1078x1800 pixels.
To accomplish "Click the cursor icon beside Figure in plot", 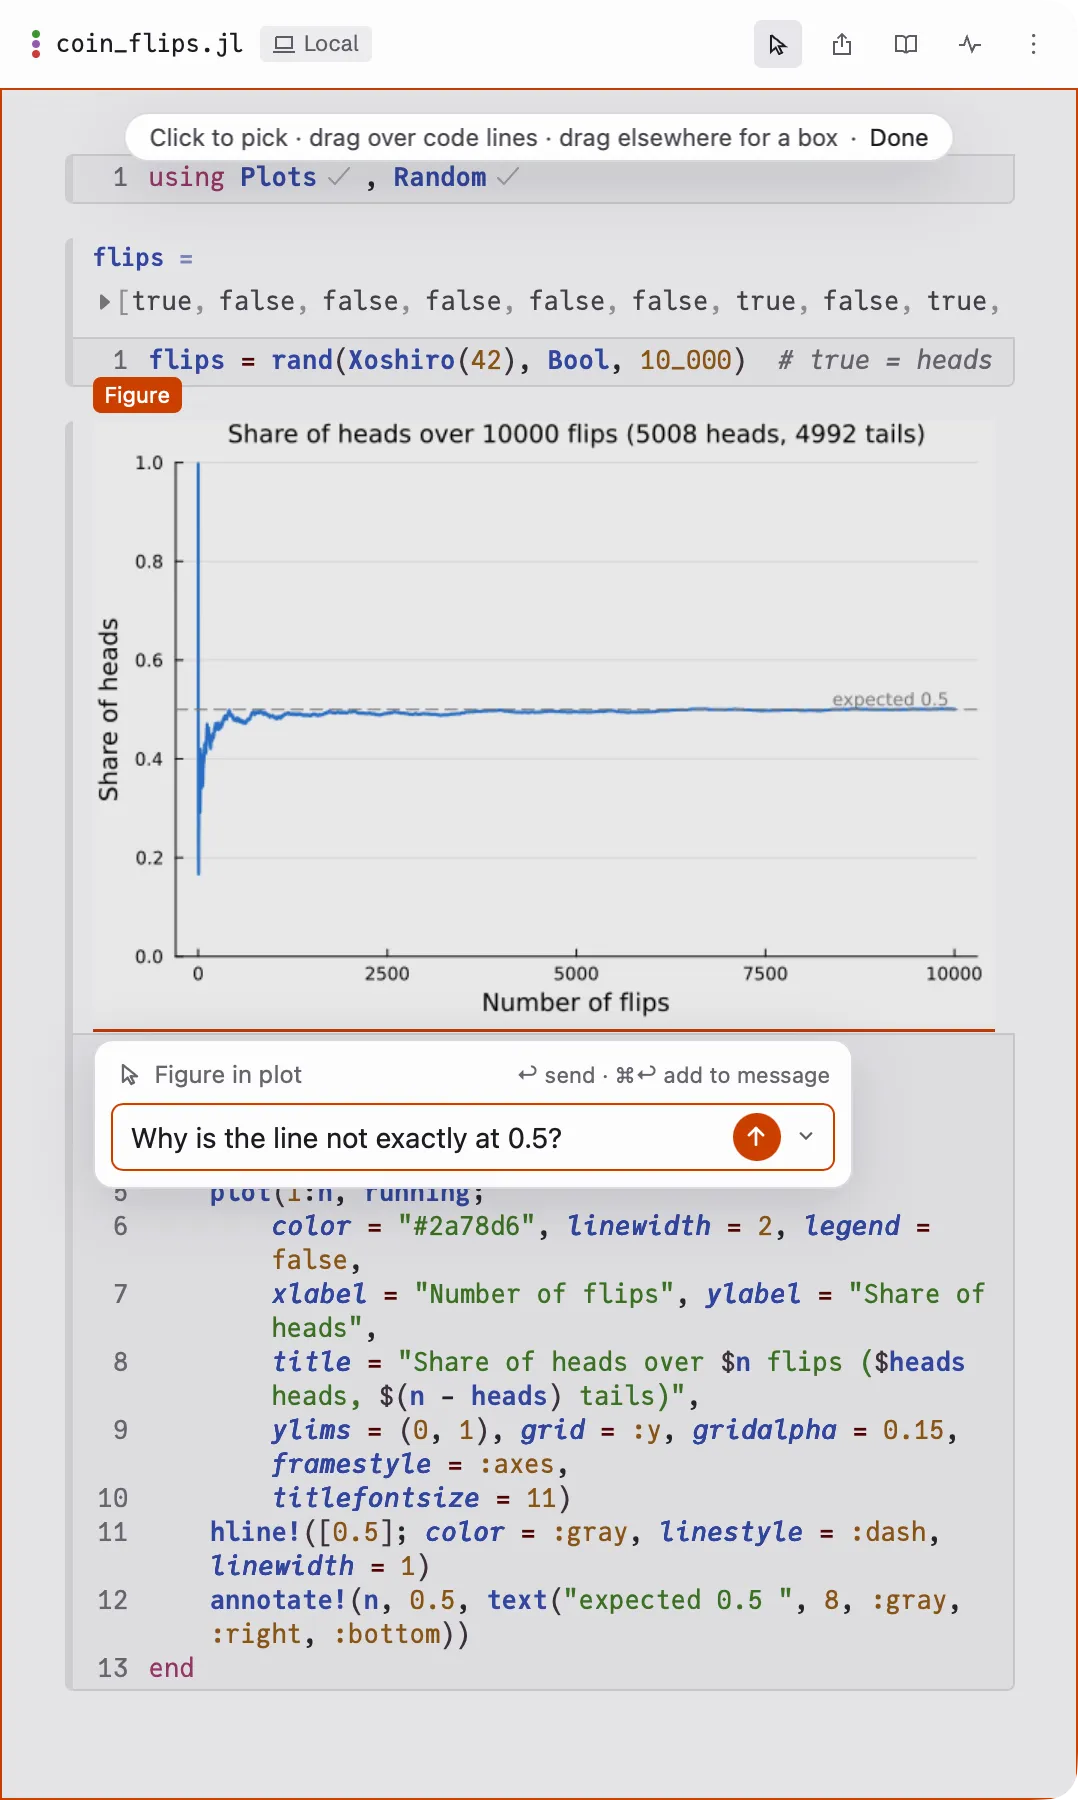I will (129, 1075).
